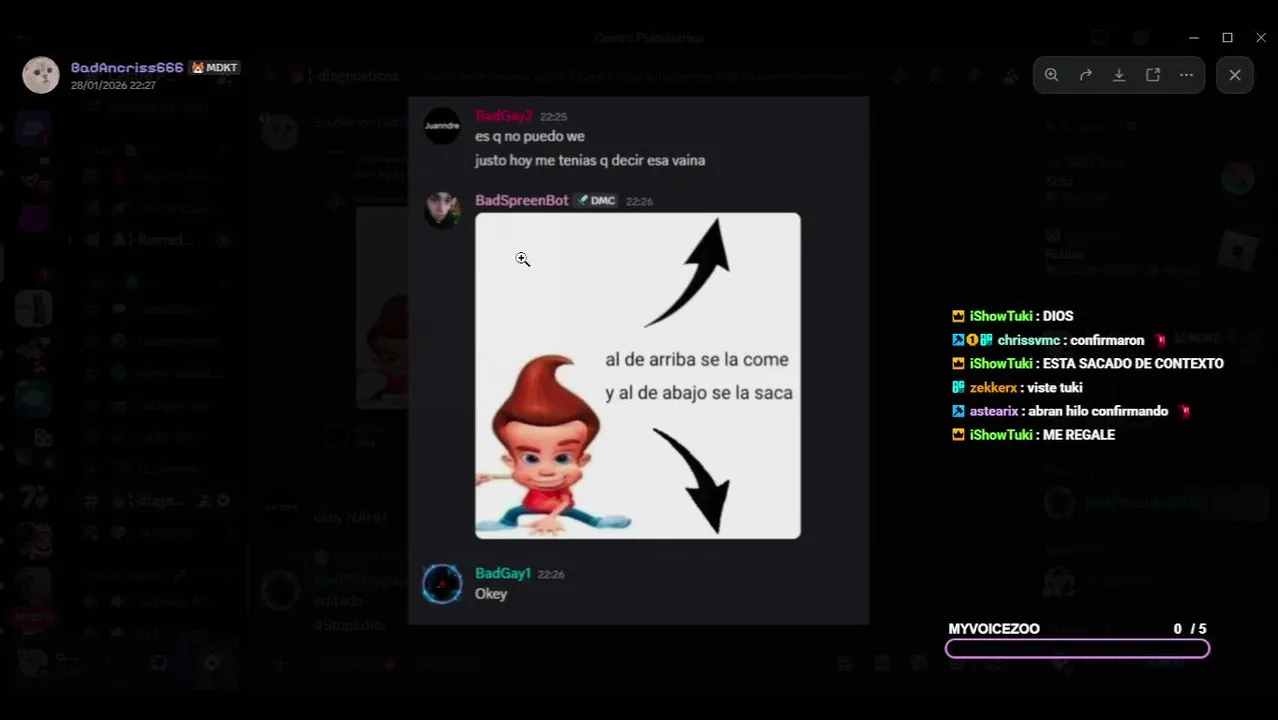Screen dimensions: 1278x720
Task: Zoom in using the magnifier icon
Action: 1052,75
